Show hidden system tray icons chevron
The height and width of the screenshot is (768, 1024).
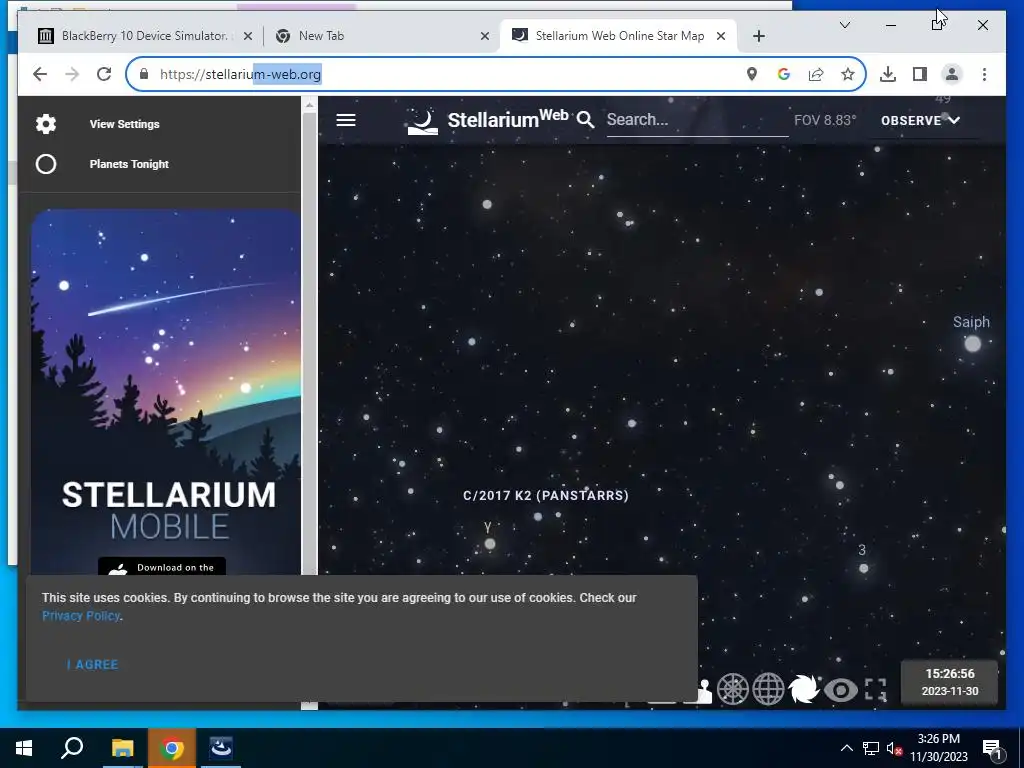point(846,748)
